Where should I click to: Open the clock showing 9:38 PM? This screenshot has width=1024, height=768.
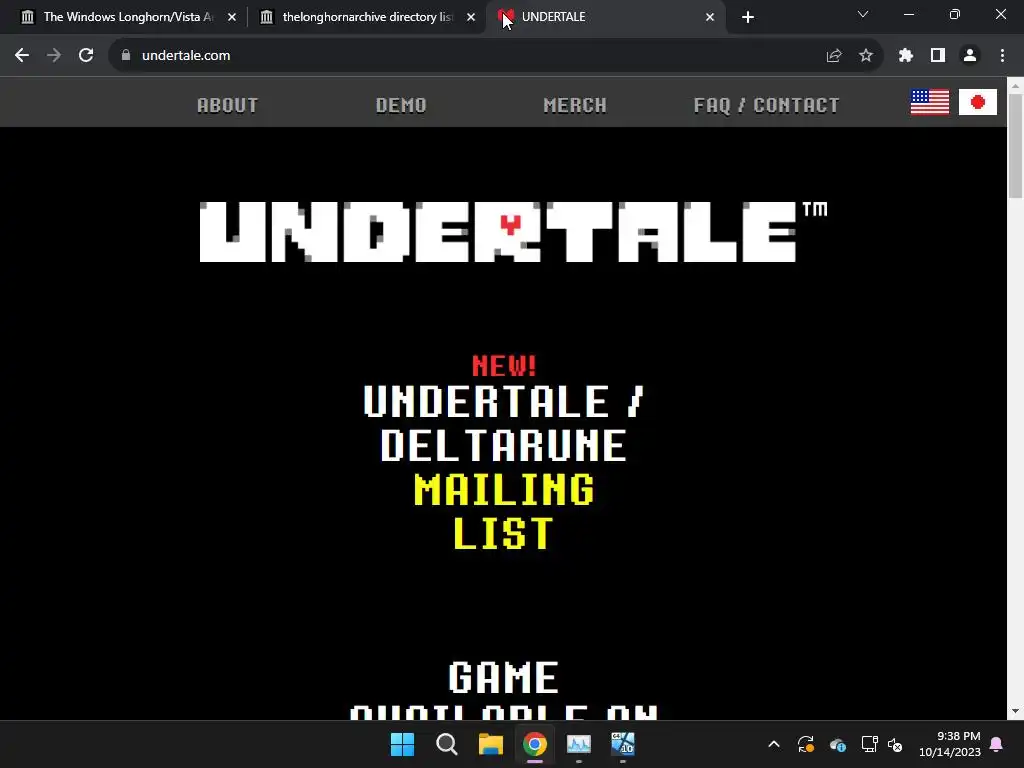[x=950, y=744]
